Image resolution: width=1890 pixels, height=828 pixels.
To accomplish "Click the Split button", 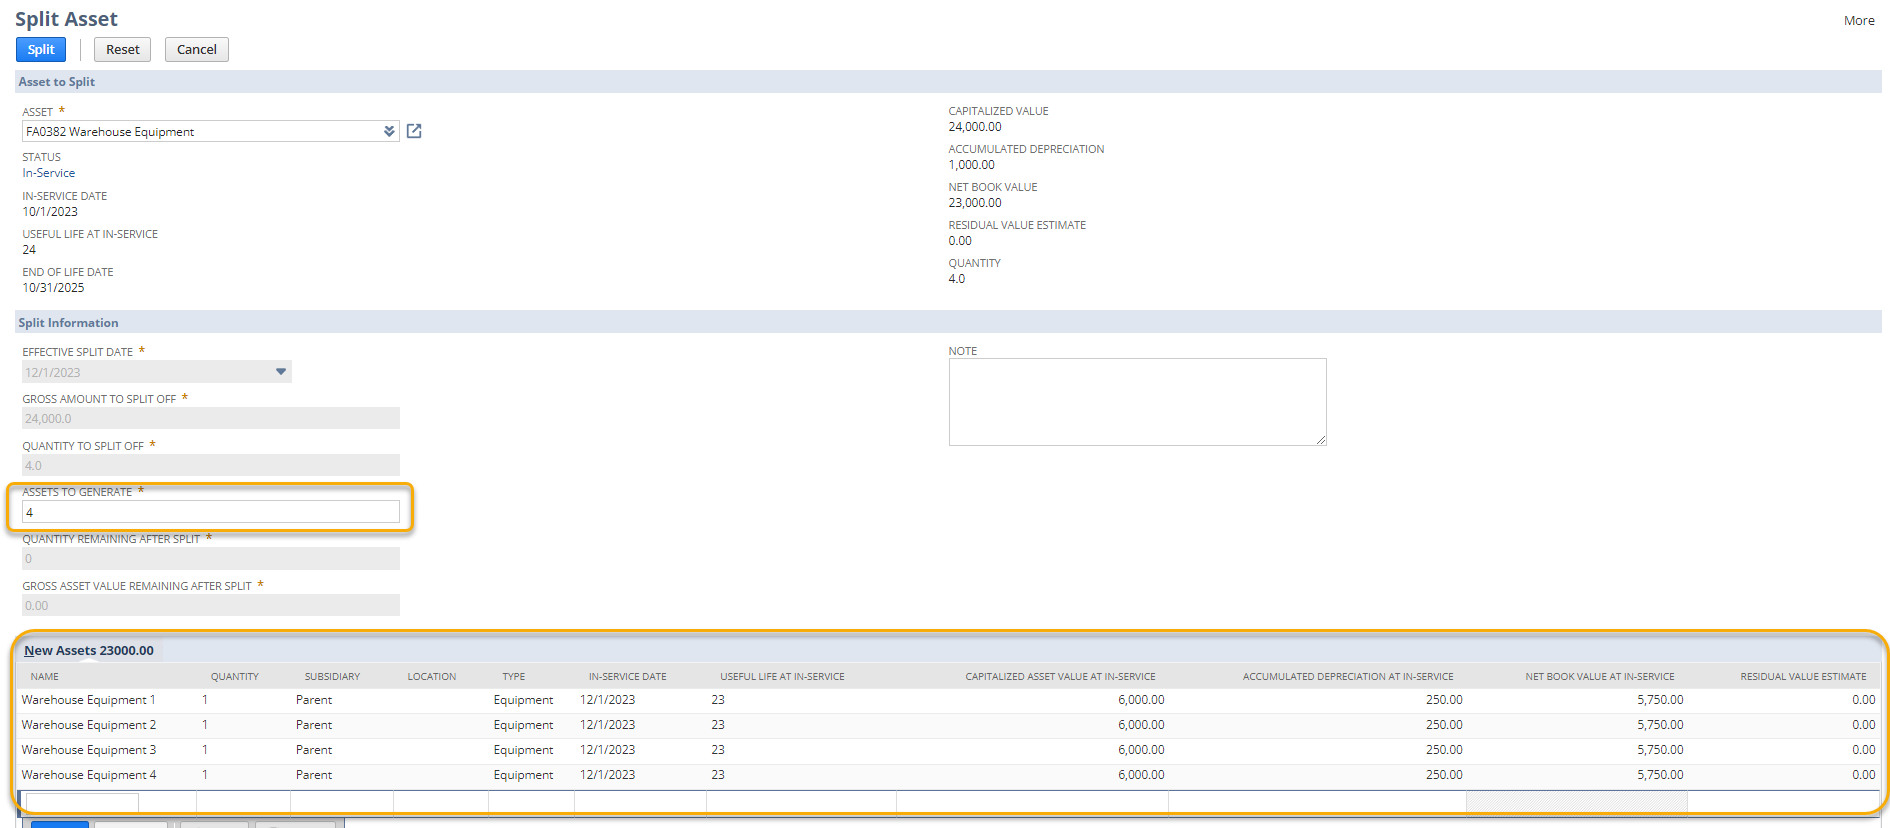I will click(41, 49).
